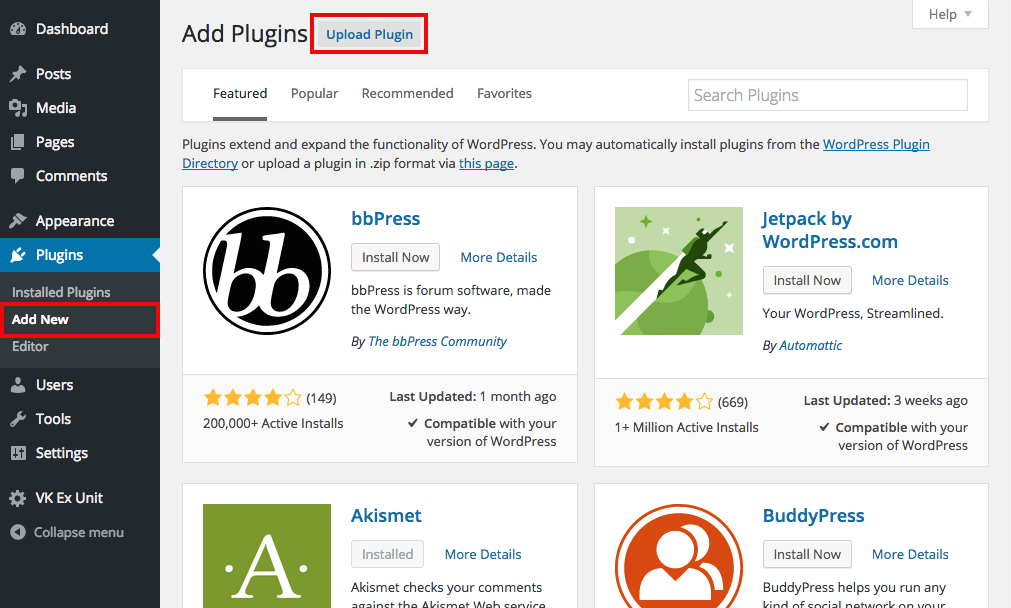The height and width of the screenshot is (608, 1011).
Task: Switch to the Recommended tab
Action: tap(407, 93)
